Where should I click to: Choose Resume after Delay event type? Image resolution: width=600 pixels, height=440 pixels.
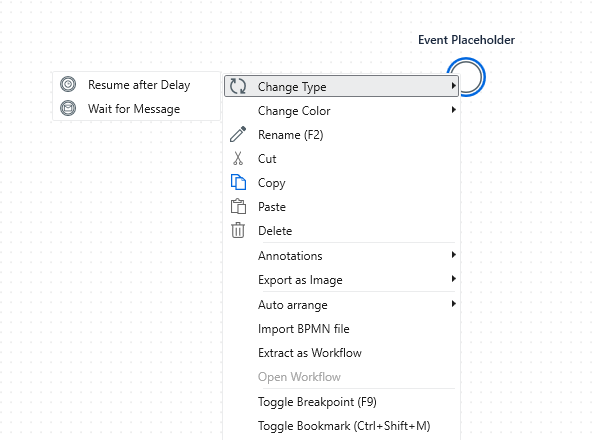pyautogui.click(x=138, y=85)
